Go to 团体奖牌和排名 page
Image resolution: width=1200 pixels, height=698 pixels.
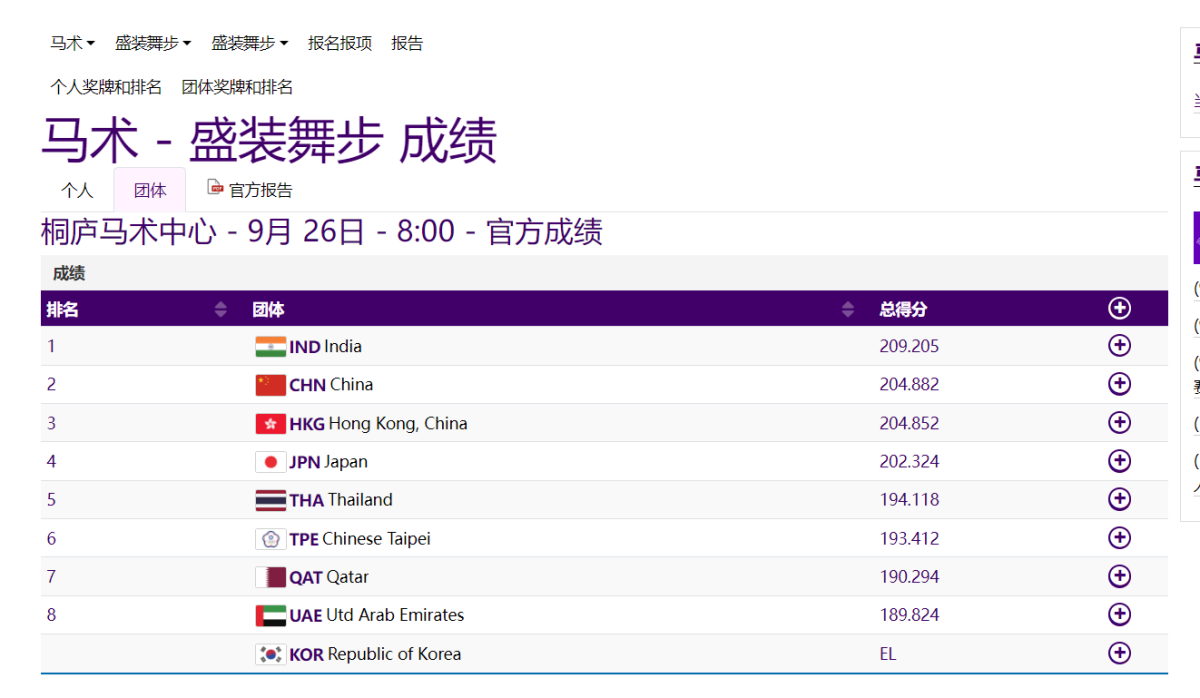[237, 87]
